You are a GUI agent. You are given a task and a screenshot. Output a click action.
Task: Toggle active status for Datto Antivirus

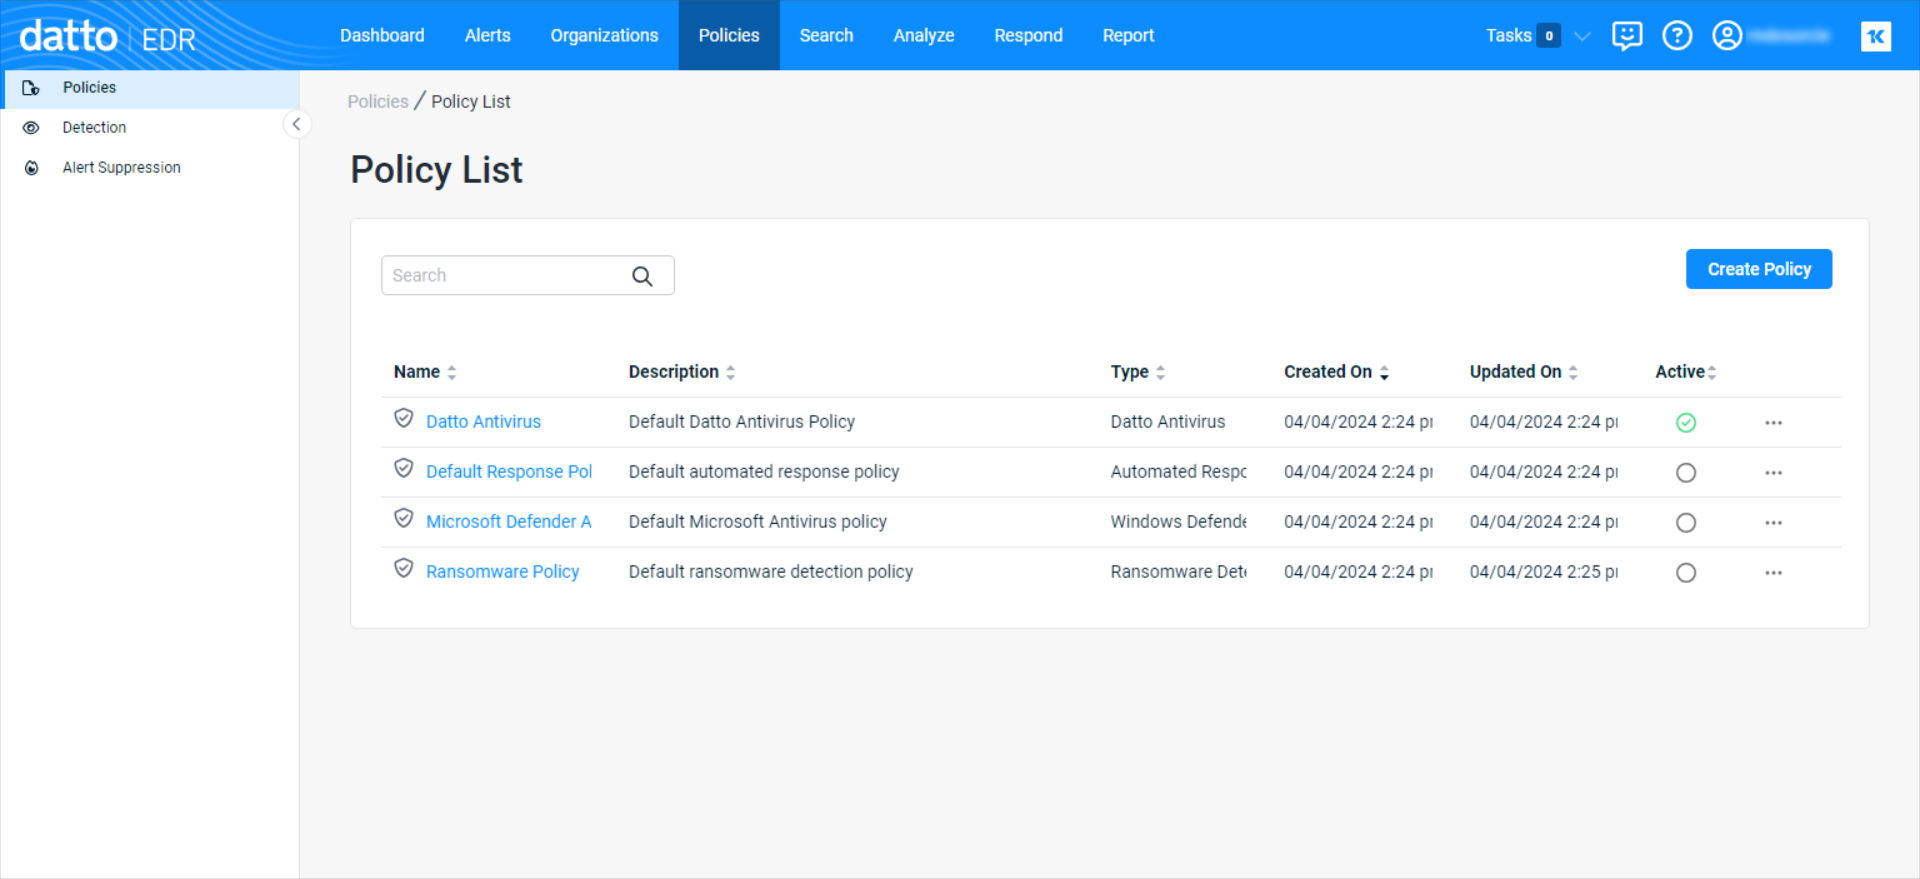coord(1686,423)
